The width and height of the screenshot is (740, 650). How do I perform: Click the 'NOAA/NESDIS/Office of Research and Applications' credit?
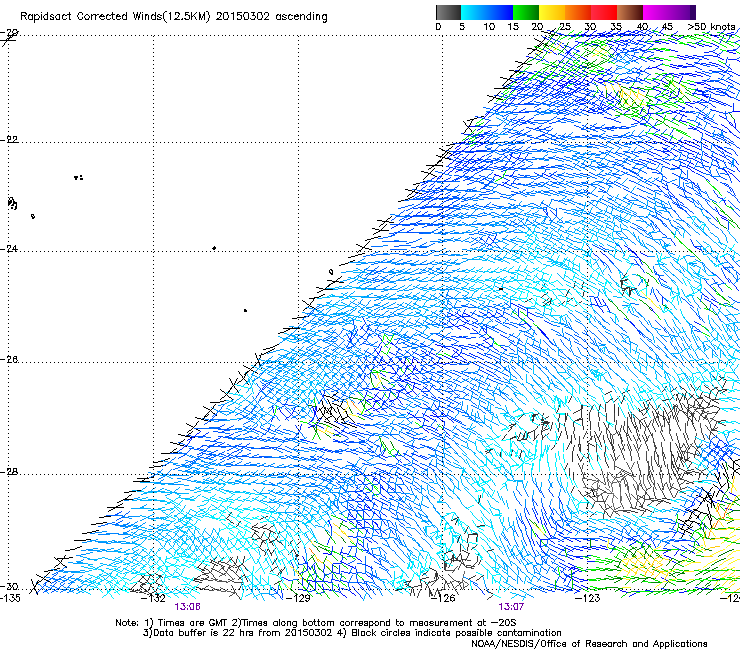pos(589,644)
